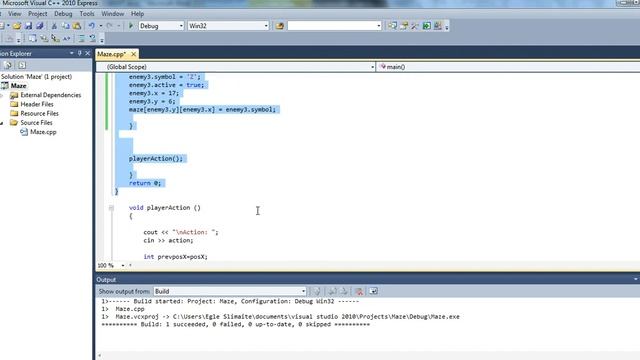Comment out selected lines icon in text toolbar
Image resolution: width=640 pixels, height=360 pixels.
[81, 39]
